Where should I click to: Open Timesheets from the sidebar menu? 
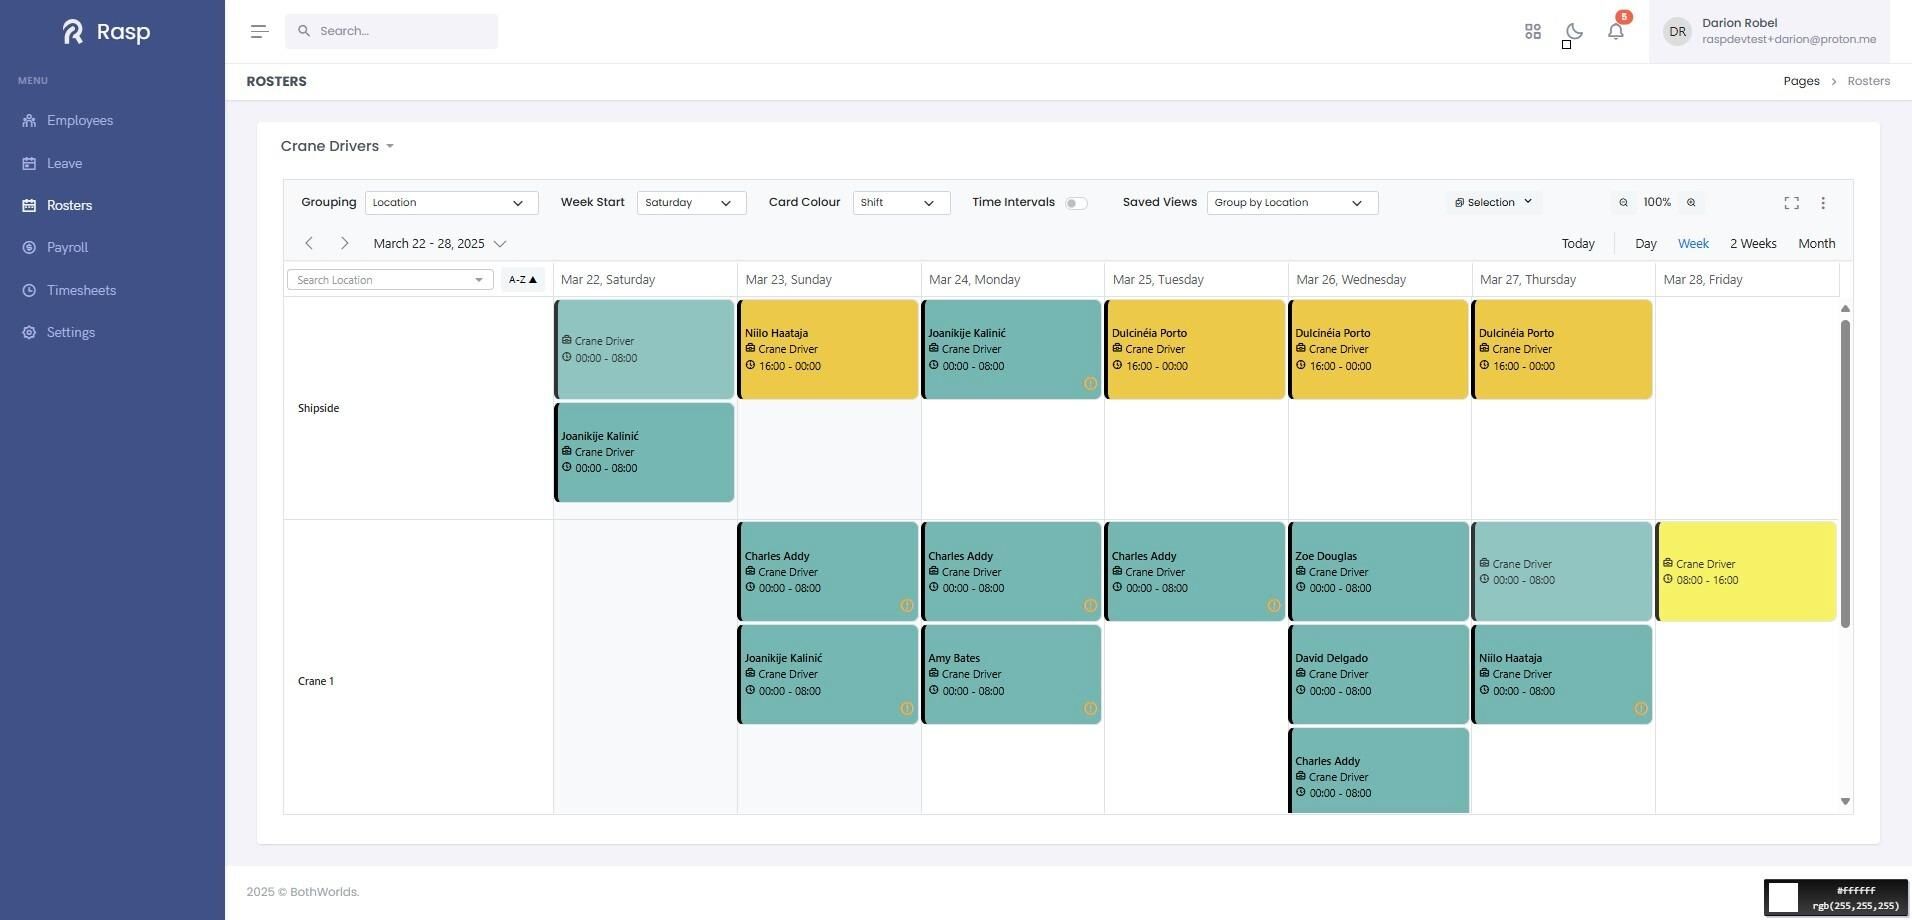81,290
